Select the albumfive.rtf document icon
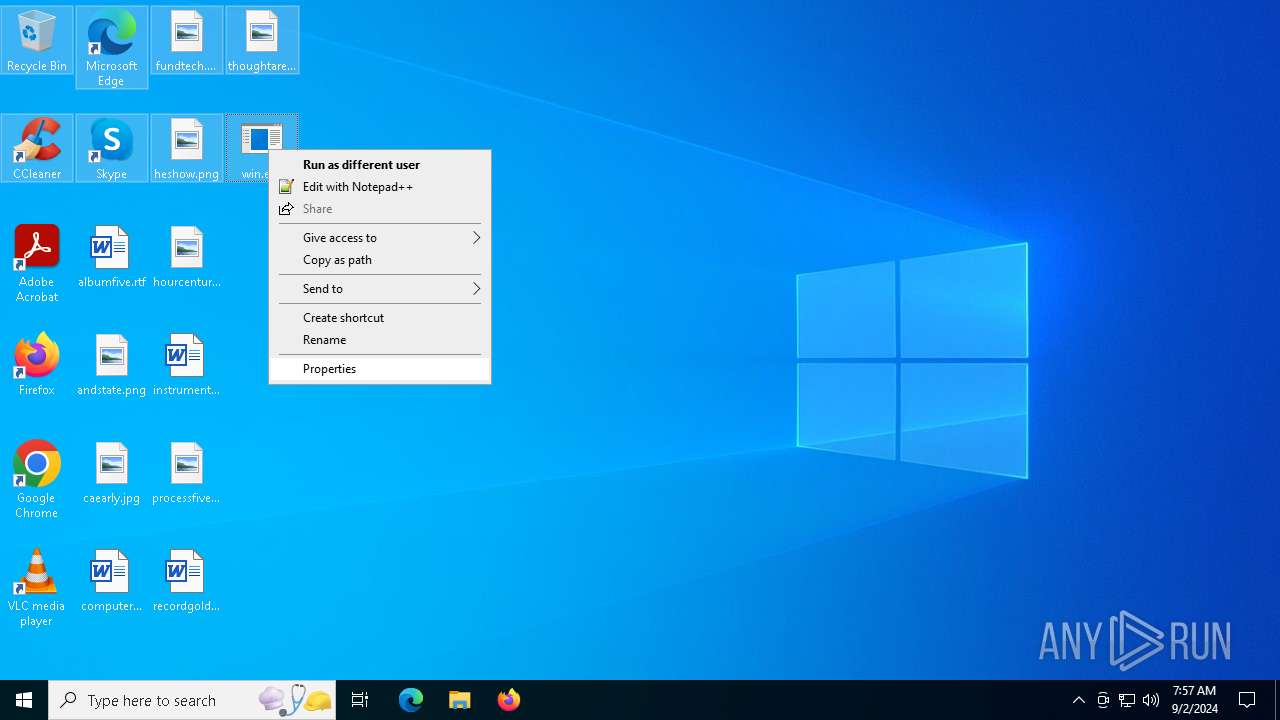1280x720 pixels. [111, 257]
